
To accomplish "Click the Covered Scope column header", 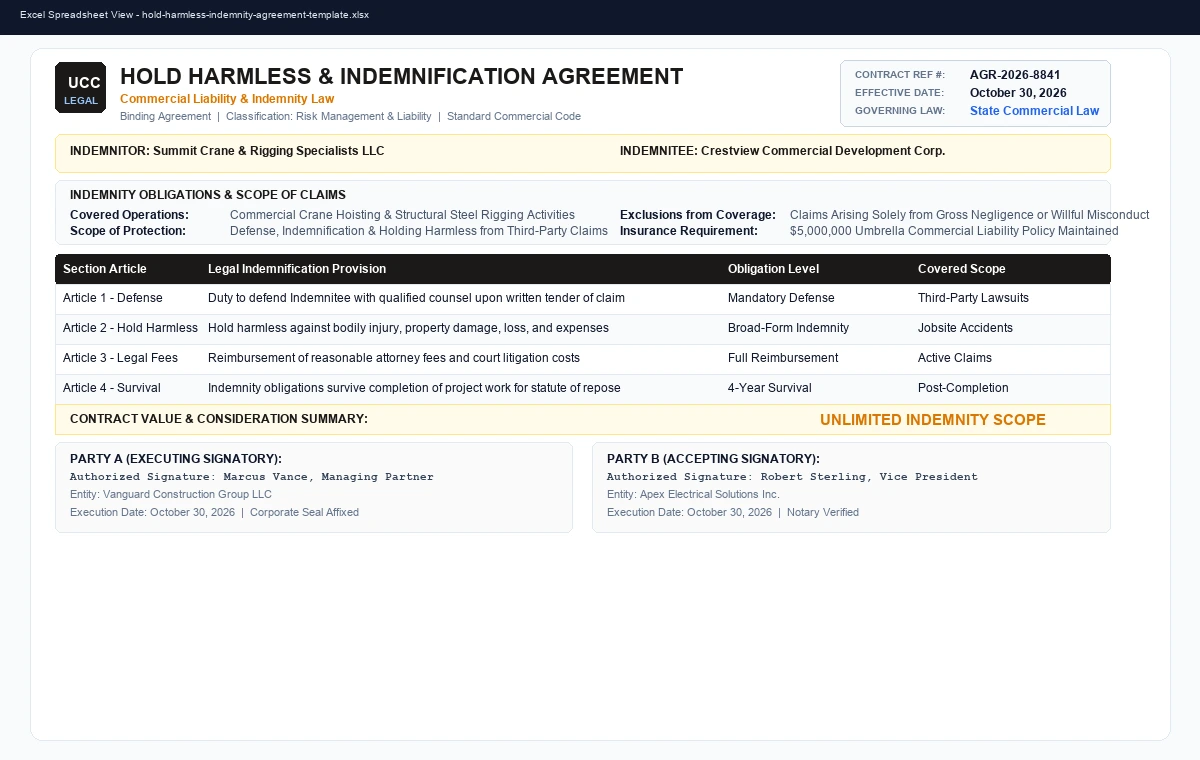I will click(961, 269).
